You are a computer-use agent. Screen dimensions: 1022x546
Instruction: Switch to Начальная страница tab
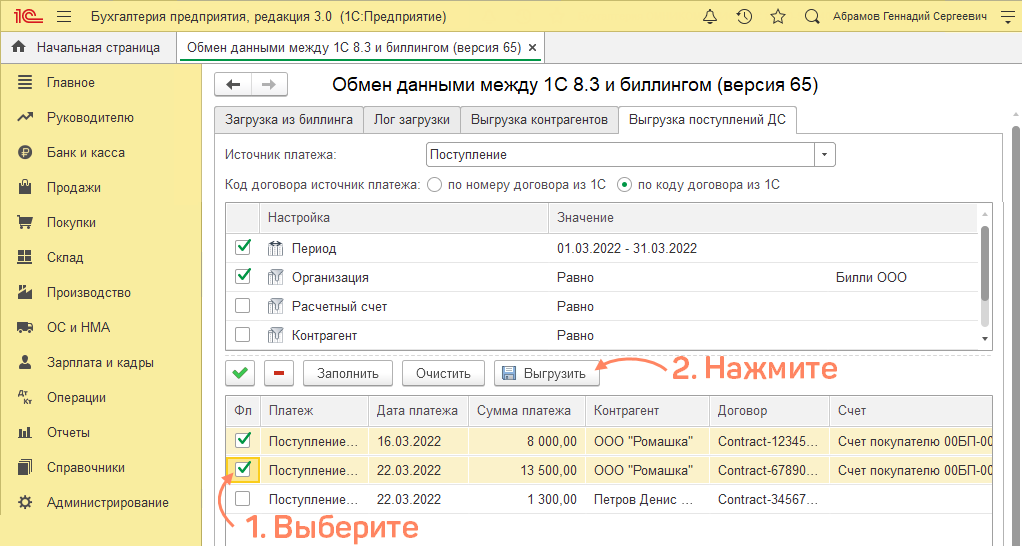coord(88,48)
